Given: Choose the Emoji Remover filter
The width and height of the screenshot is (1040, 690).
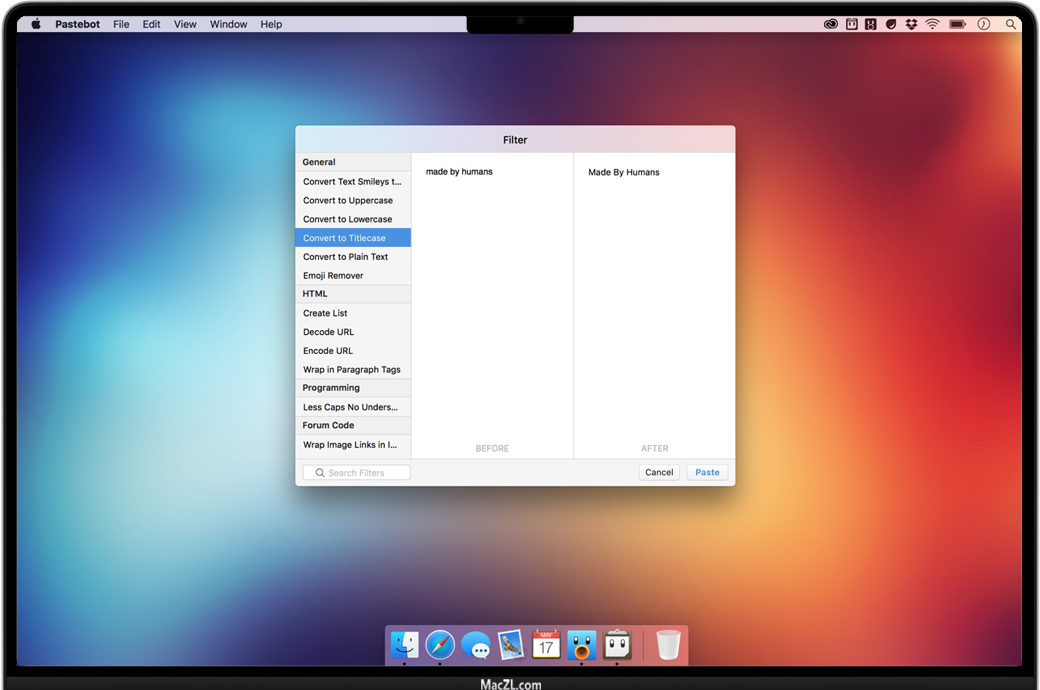Looking at the screenshot, I should coord(333,275).
